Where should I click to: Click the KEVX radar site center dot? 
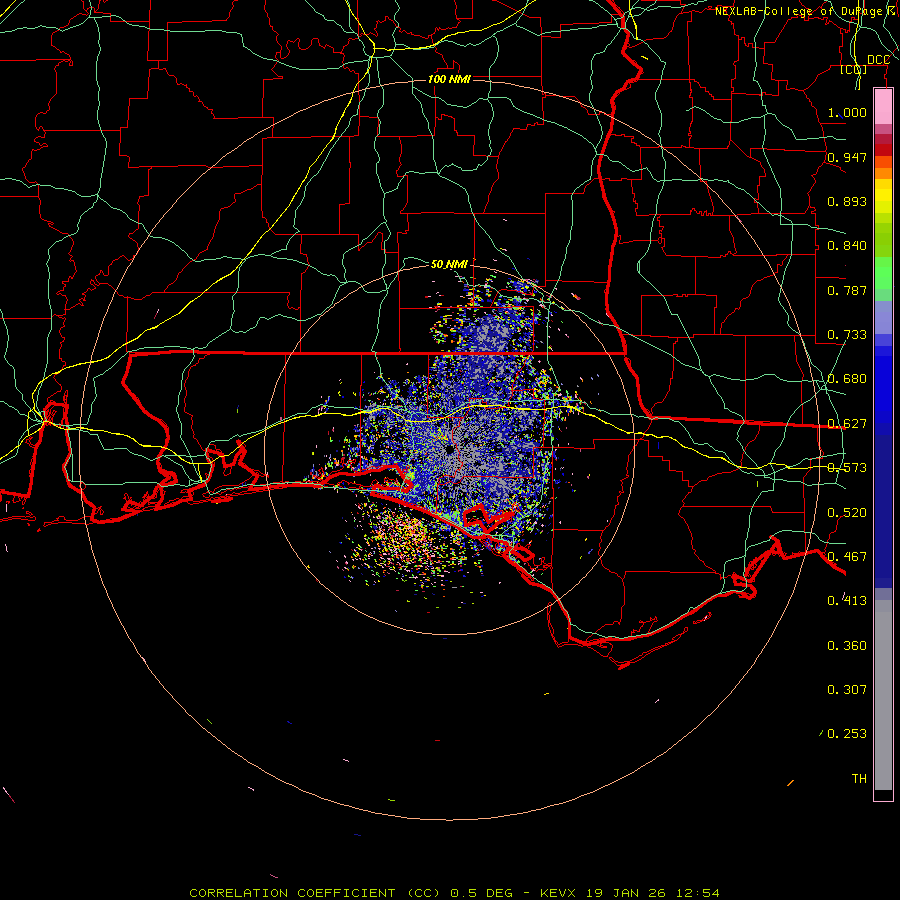point(449,449)
